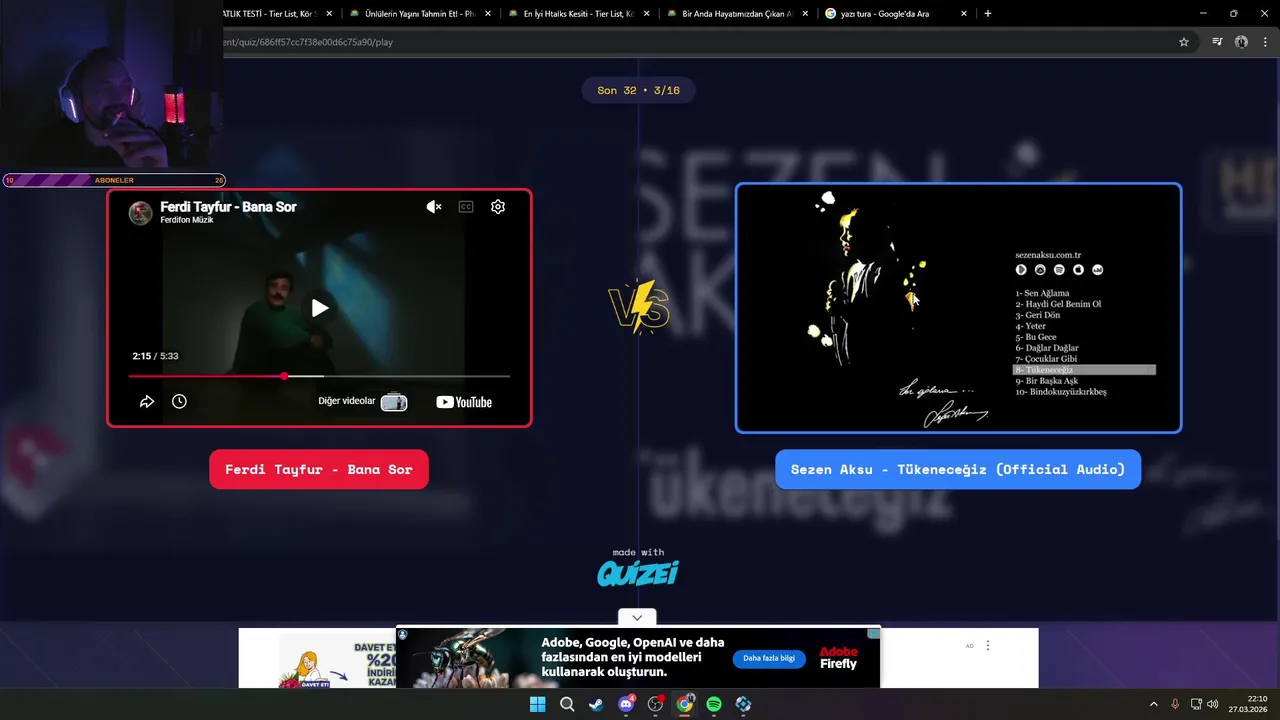Open a new browser tab

[988, 14]
